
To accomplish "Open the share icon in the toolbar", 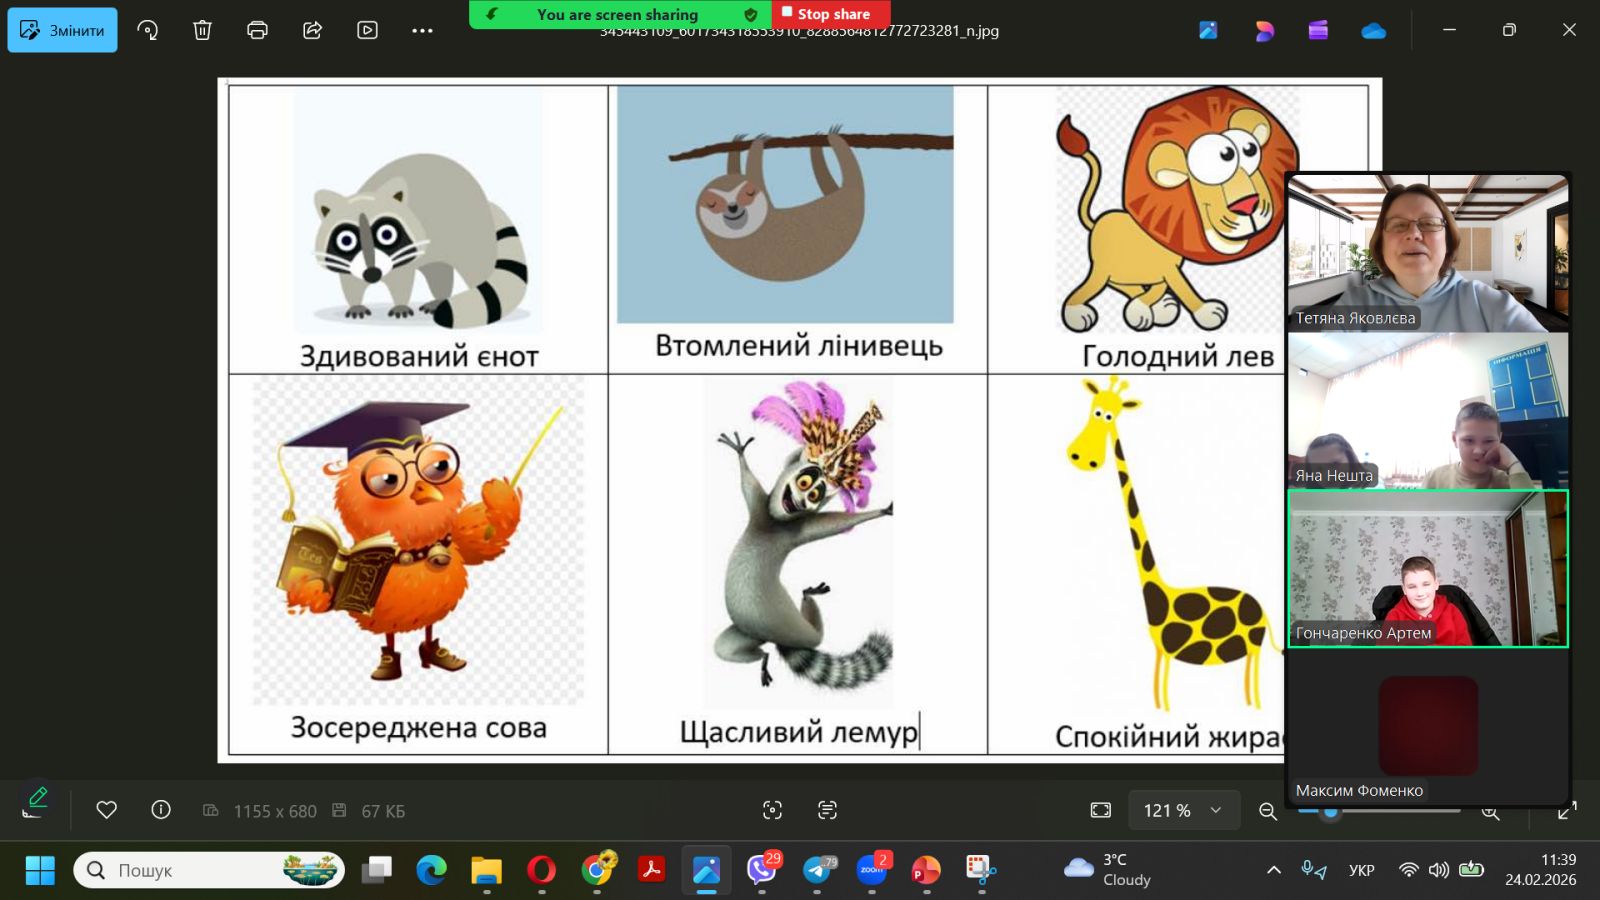I will [x=312, y=30].
